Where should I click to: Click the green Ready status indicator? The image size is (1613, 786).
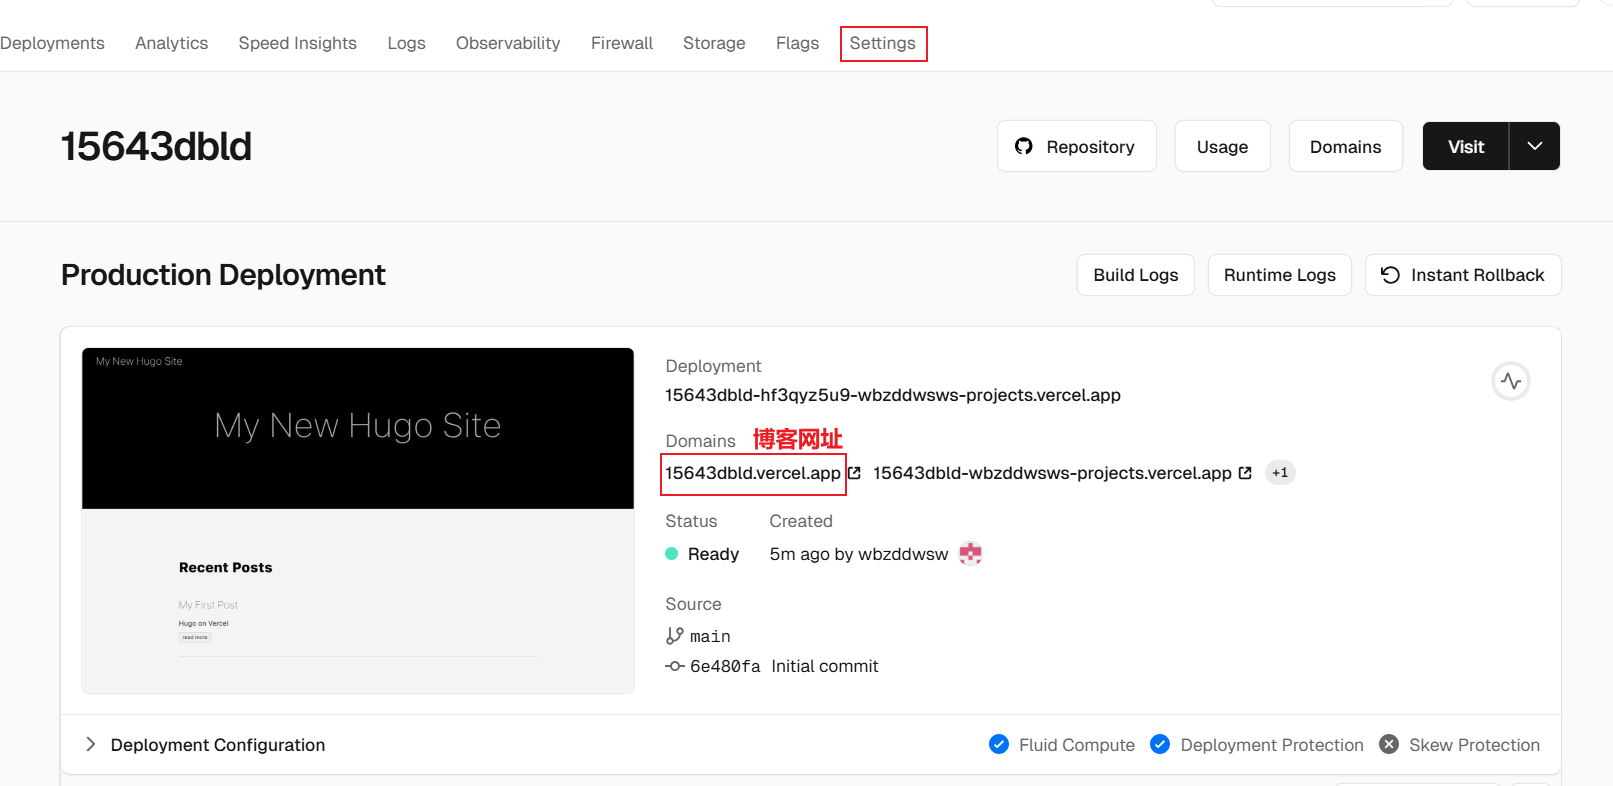point(672,554)
